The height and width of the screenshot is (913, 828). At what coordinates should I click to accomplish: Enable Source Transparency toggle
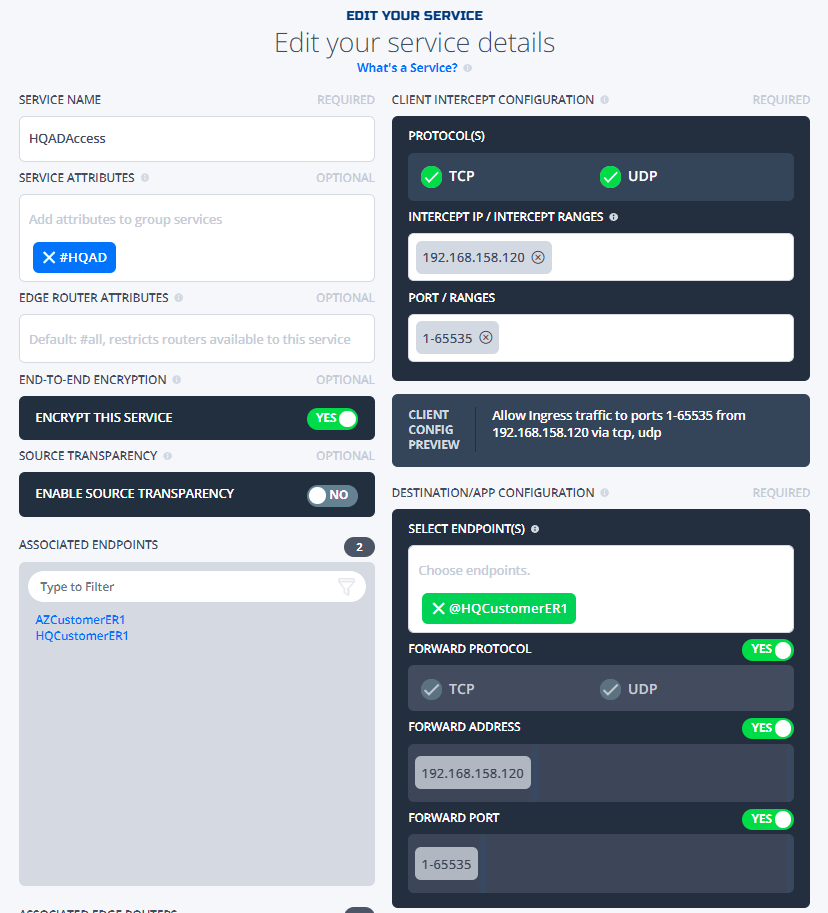coord(332,495)
